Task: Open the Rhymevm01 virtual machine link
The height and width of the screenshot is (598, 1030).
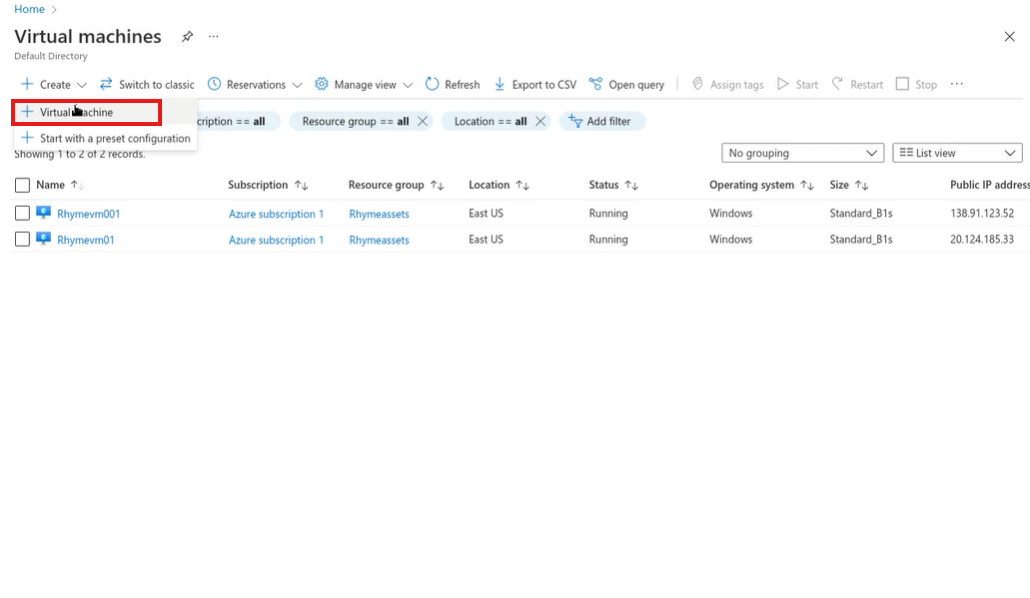Action: 86,240
